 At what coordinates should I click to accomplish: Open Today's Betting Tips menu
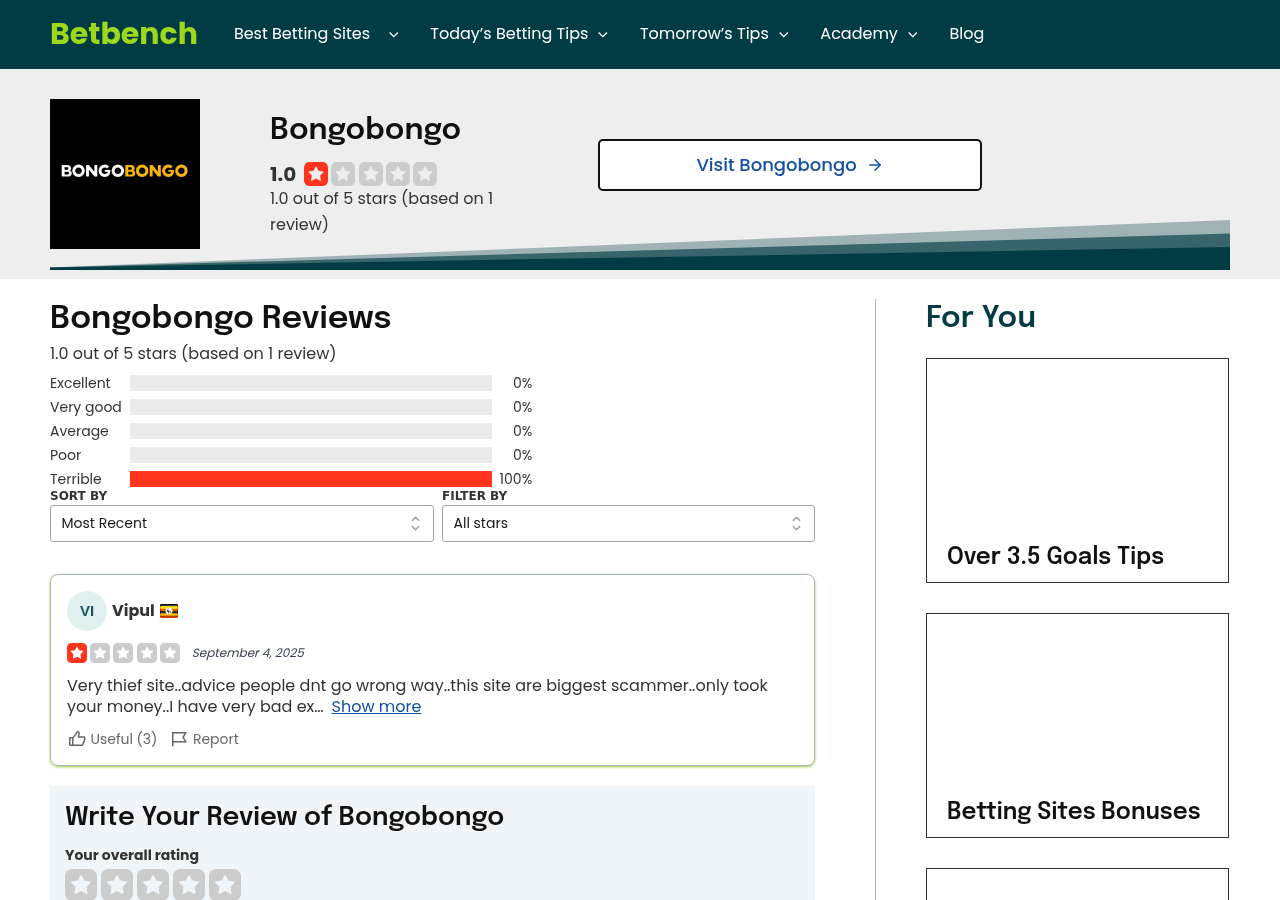pyautogui.click(x=509, y=34)
